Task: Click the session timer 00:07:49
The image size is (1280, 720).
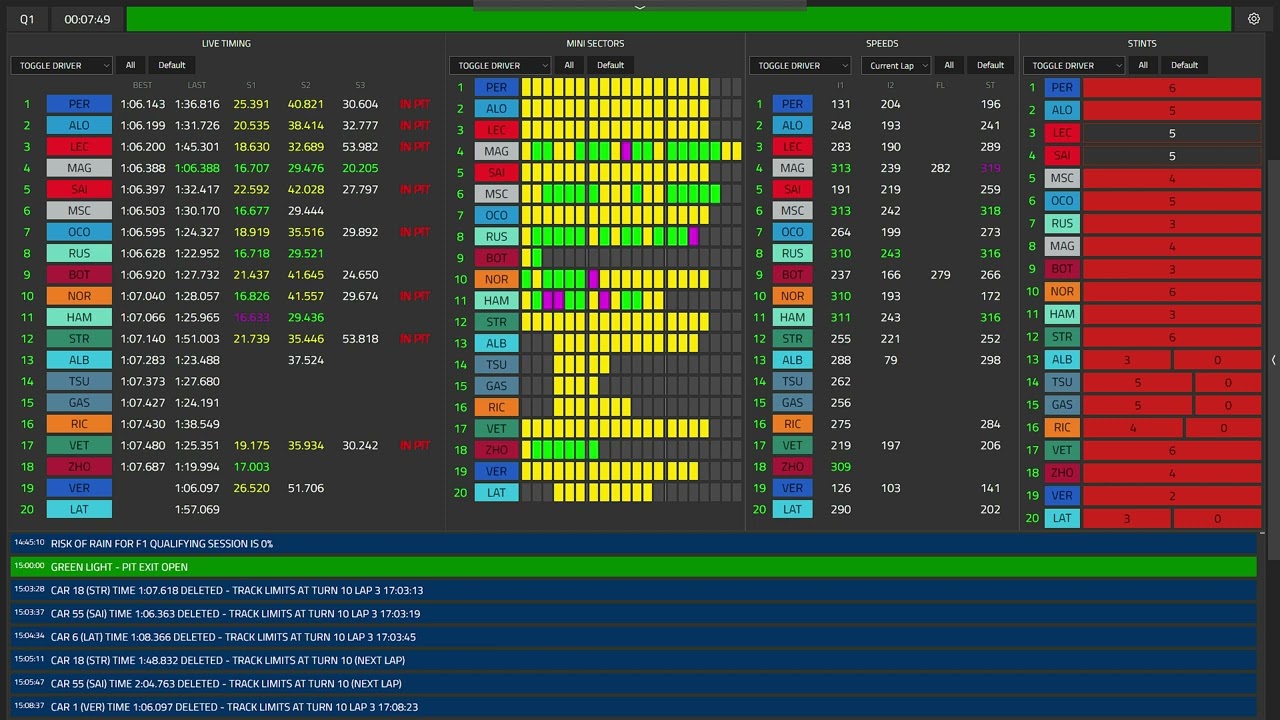Action: pyautogui.click(x=87, y=19)
